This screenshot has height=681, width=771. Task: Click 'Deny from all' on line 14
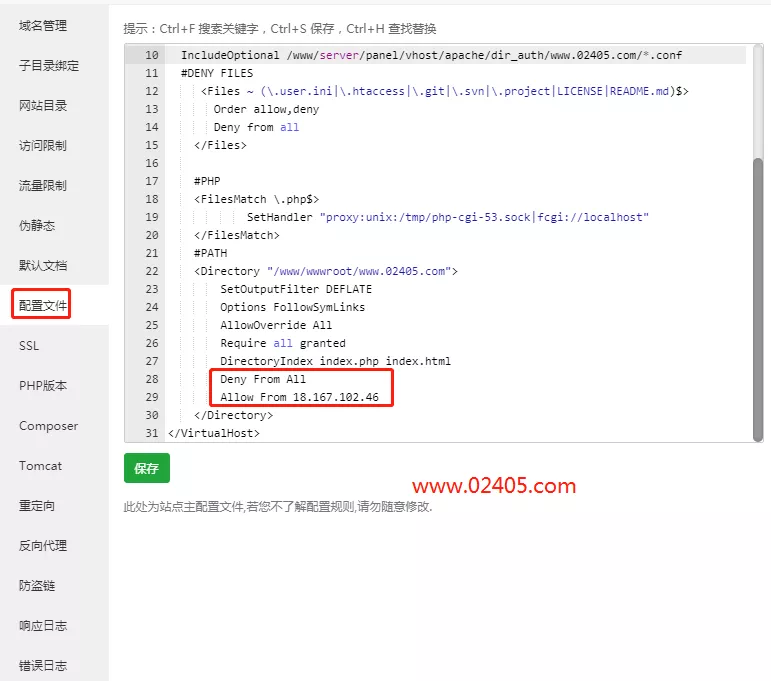256,127
